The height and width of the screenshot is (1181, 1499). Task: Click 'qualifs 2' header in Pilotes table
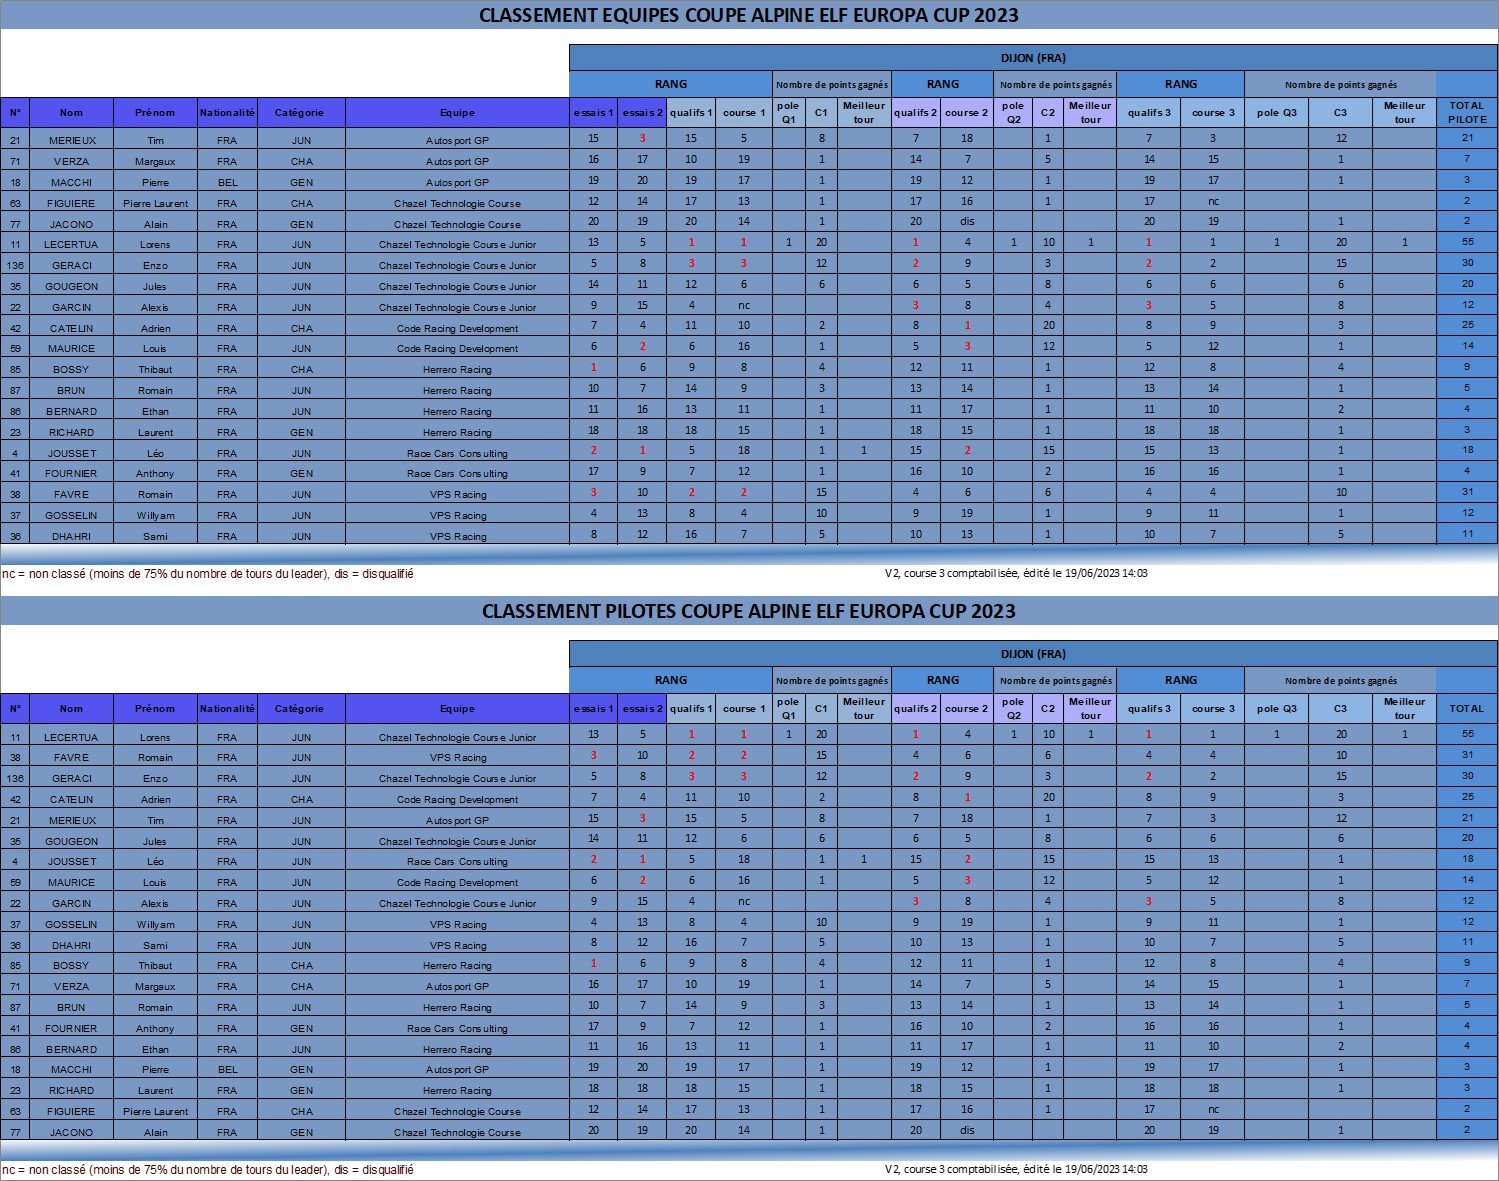click(915, 708)
